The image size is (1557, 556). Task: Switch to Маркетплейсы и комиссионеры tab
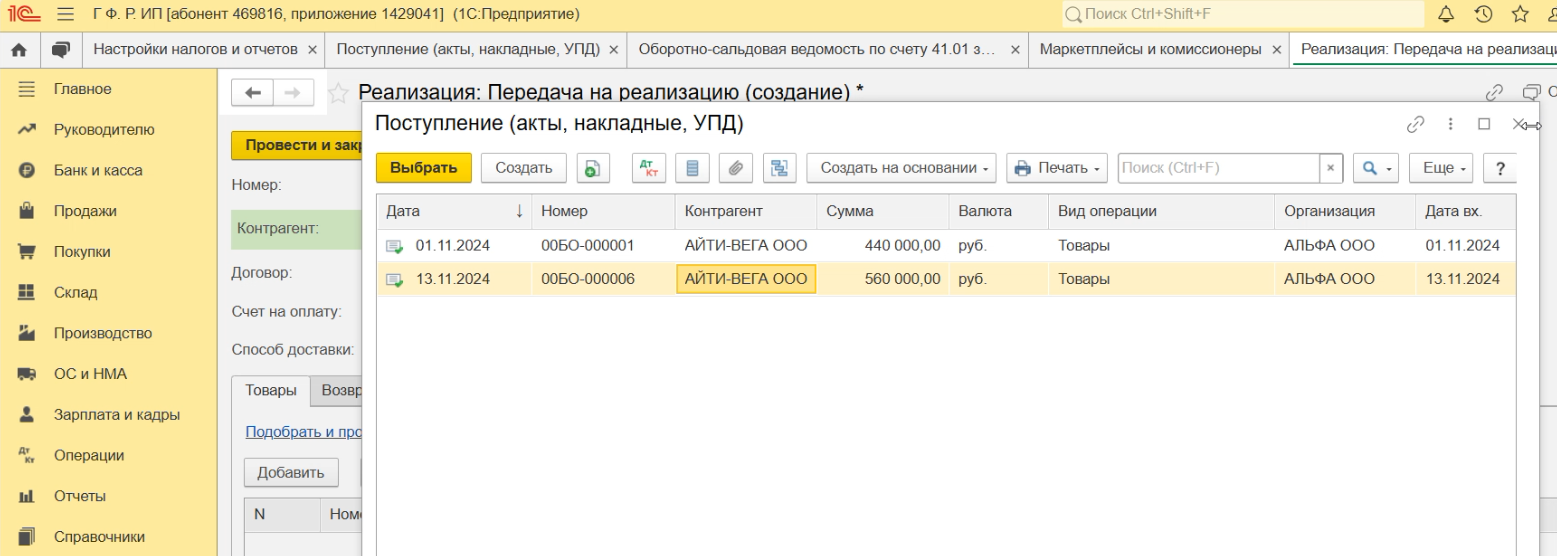pos(1149,49)
